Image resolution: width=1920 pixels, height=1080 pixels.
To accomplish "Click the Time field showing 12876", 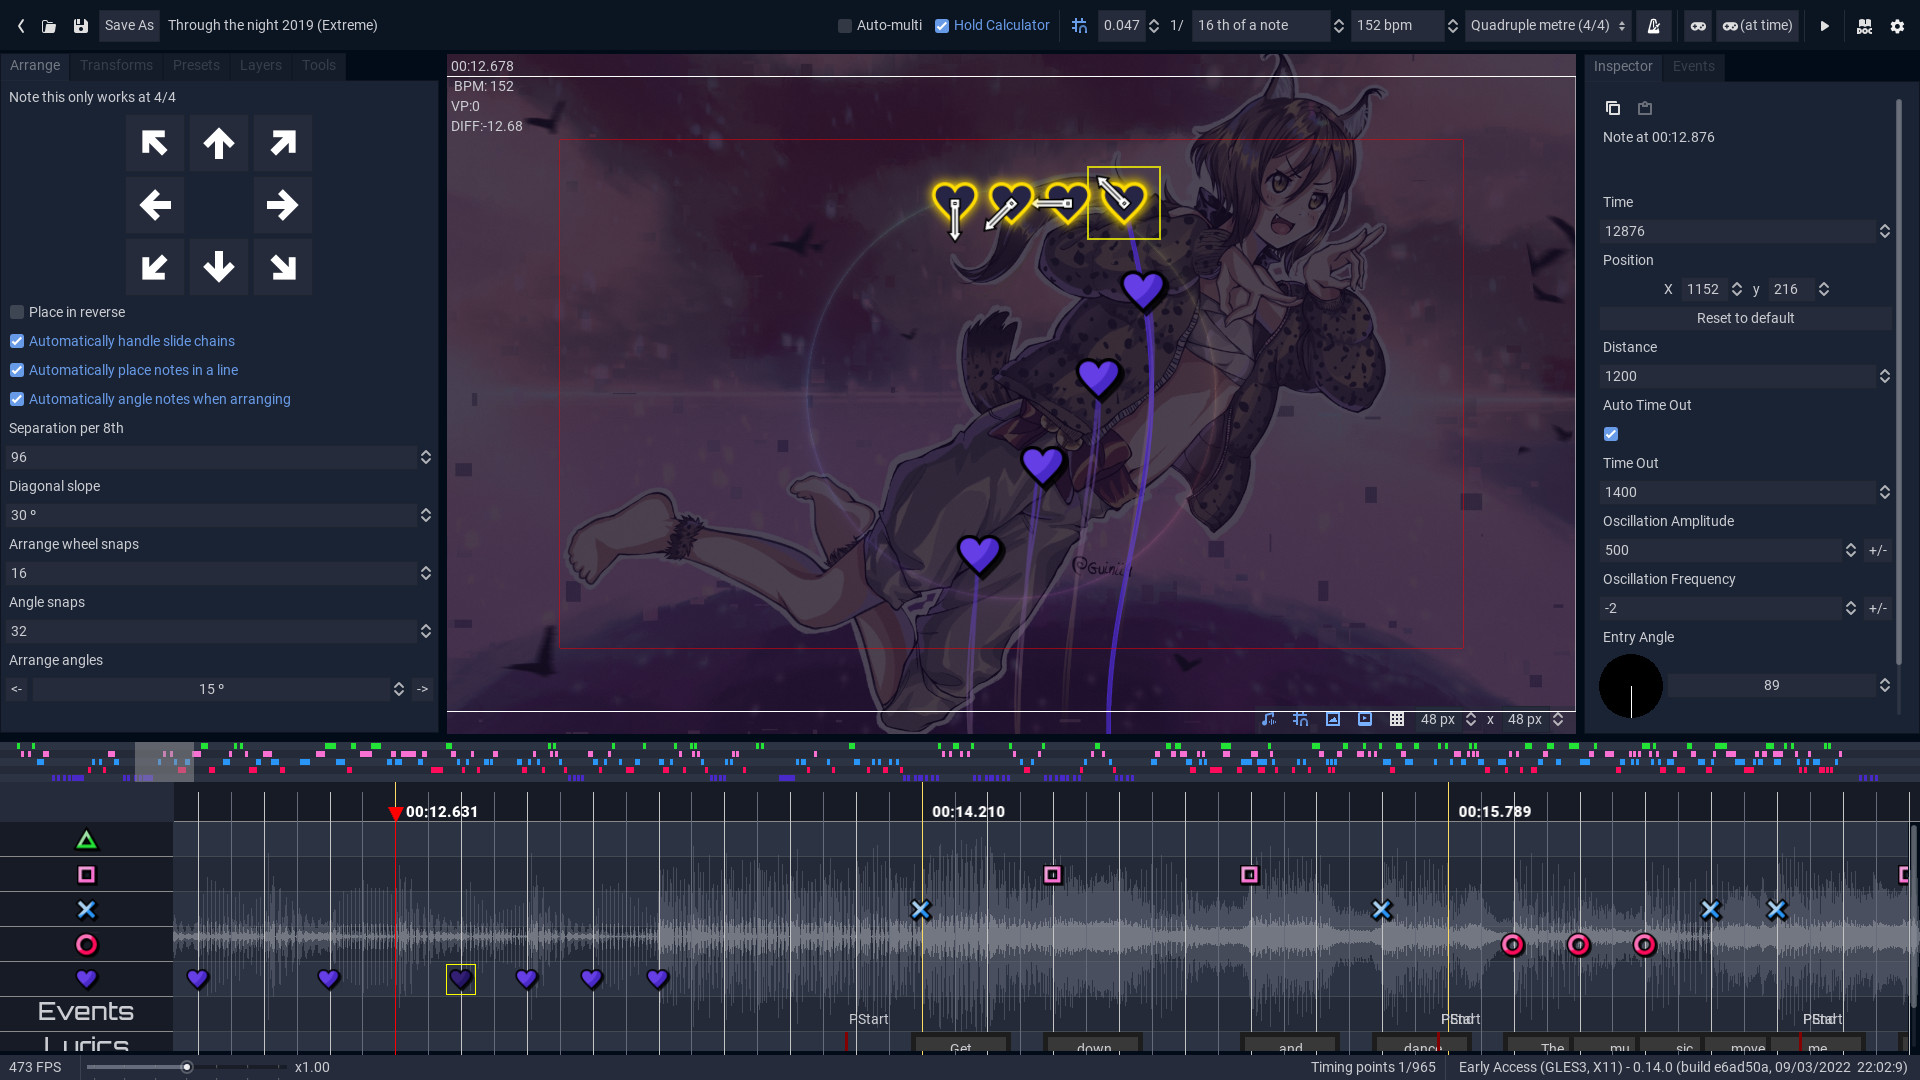I will pos(1738,232).
